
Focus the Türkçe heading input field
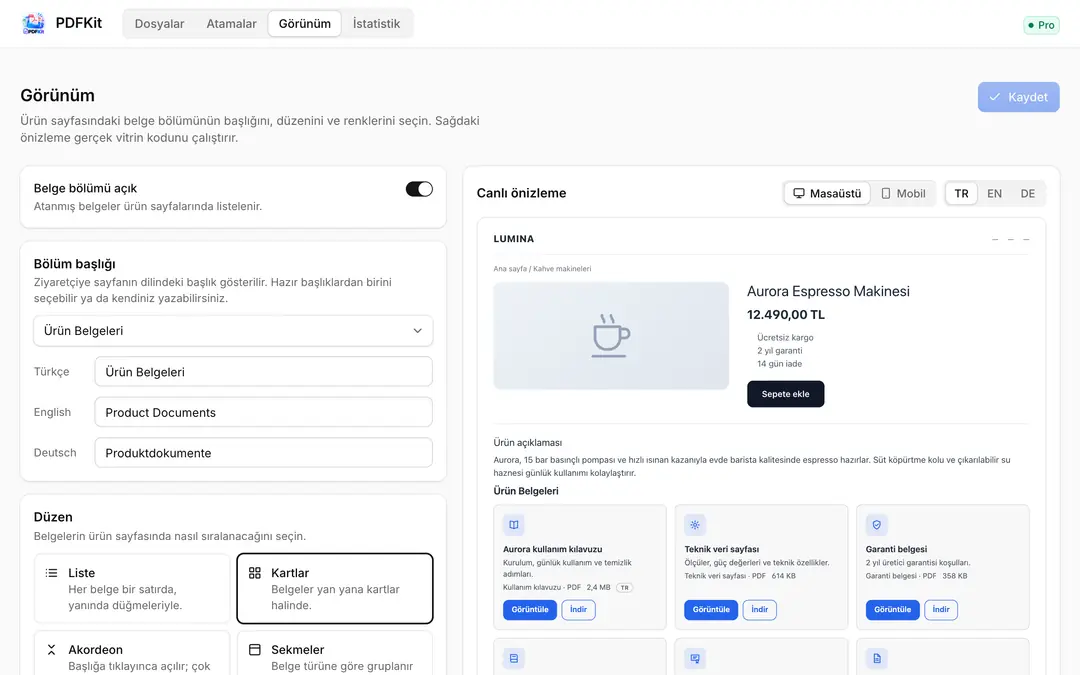tap(264, 372)
